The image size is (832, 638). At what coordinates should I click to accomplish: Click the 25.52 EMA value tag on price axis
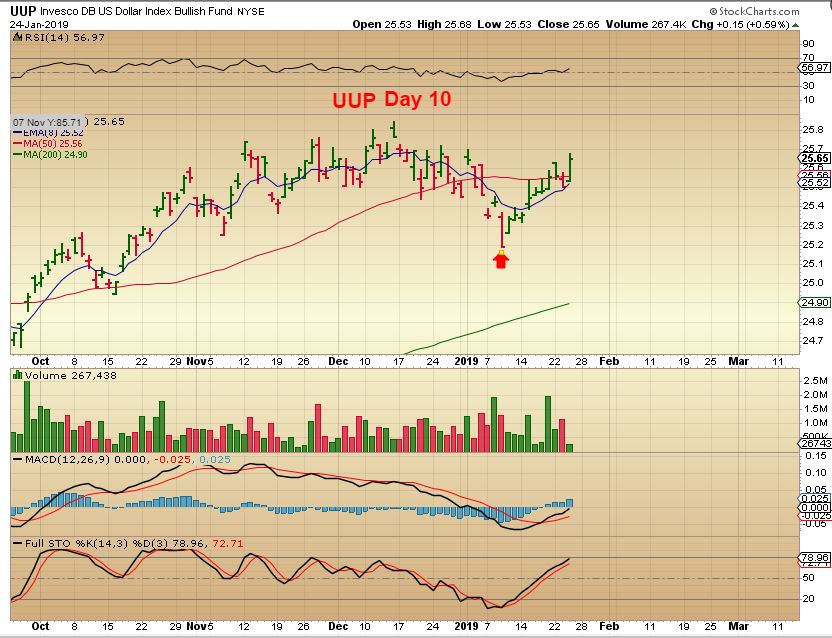click(814, 183)
